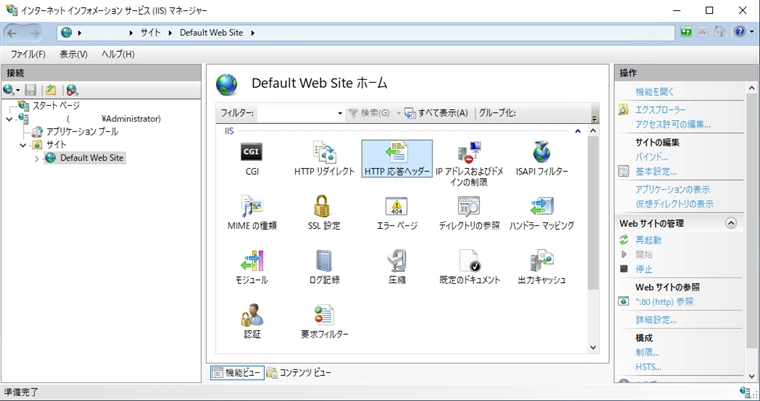
Task: Open ISAPI フィルター feature
Action: click(x=541, y=159)
